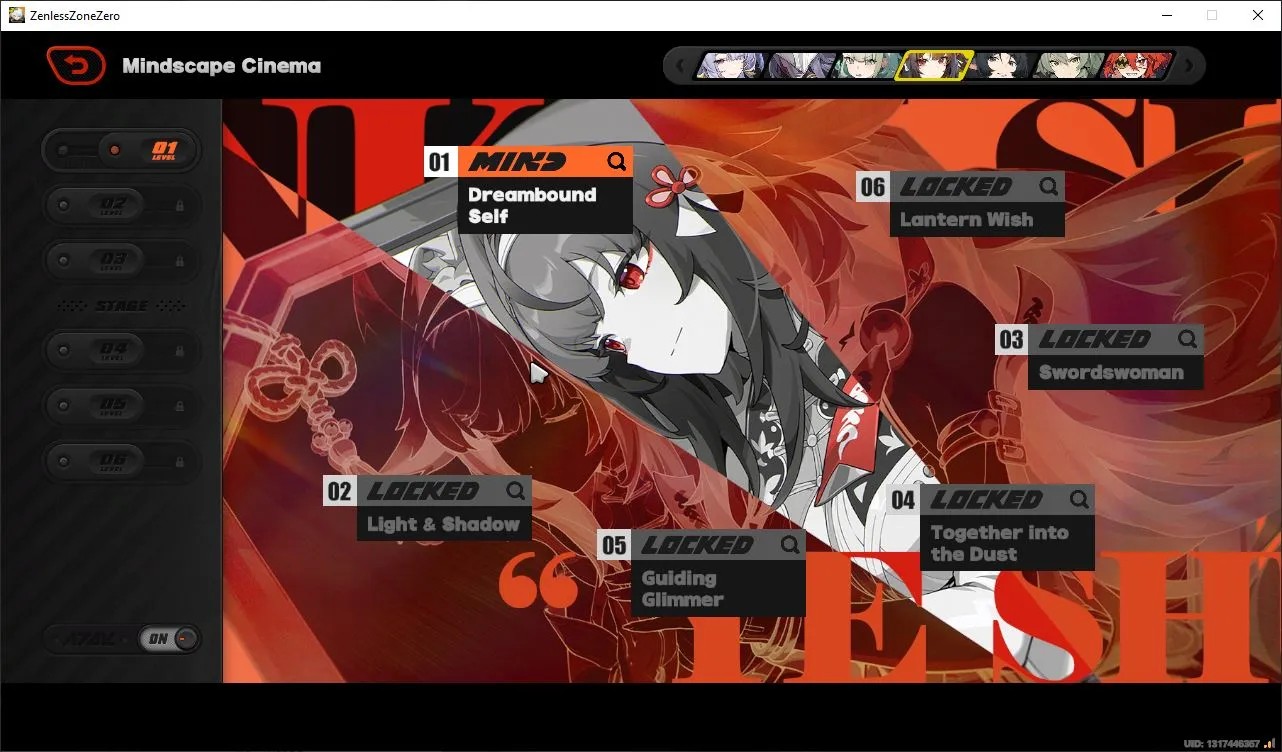Image resolution: width=1282 pixels, height=752 pixels.
Task: Open details magnifier for Dreambound Self
Action: tap(617, 161)
